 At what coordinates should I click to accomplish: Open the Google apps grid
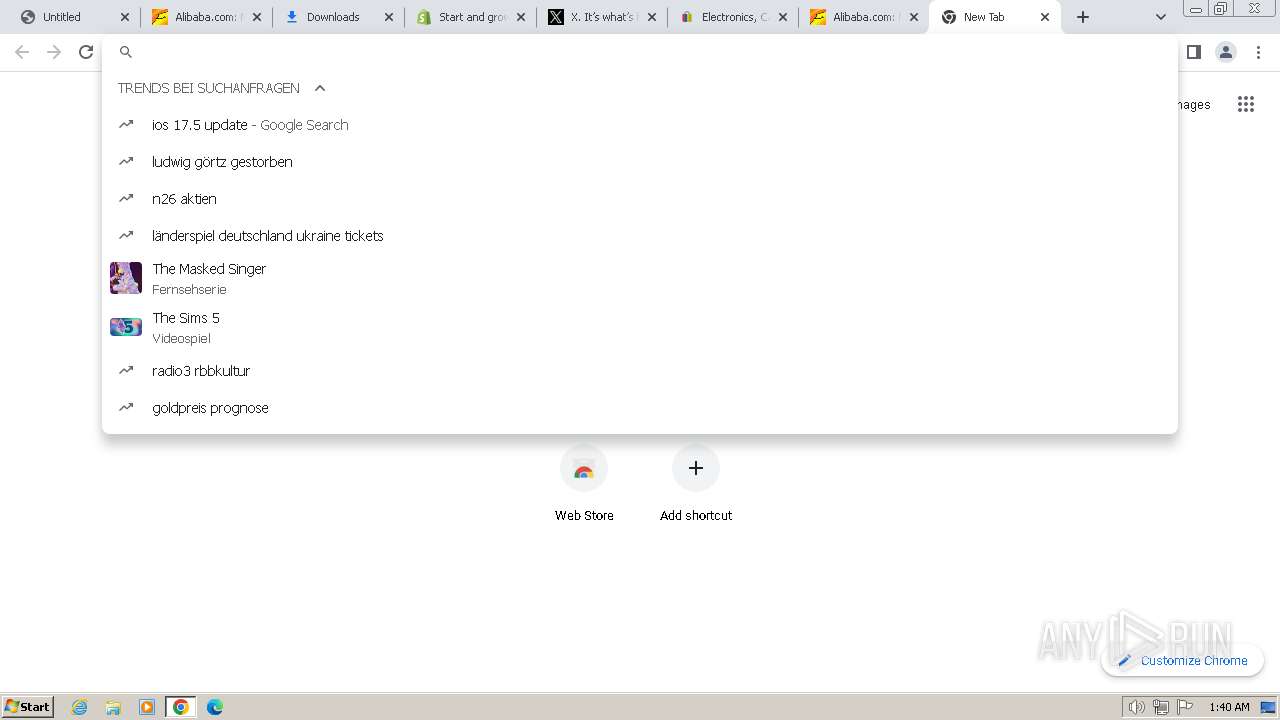click(1245, 104)
